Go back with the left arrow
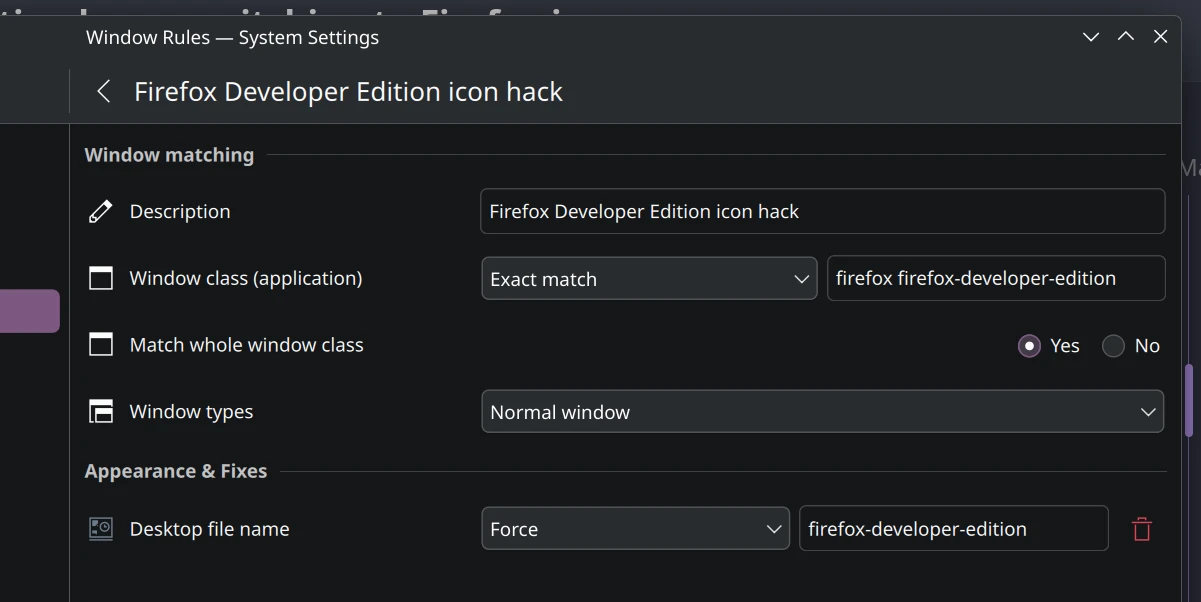The width and height of the screenshot is (1201, 602). point(103,92)
